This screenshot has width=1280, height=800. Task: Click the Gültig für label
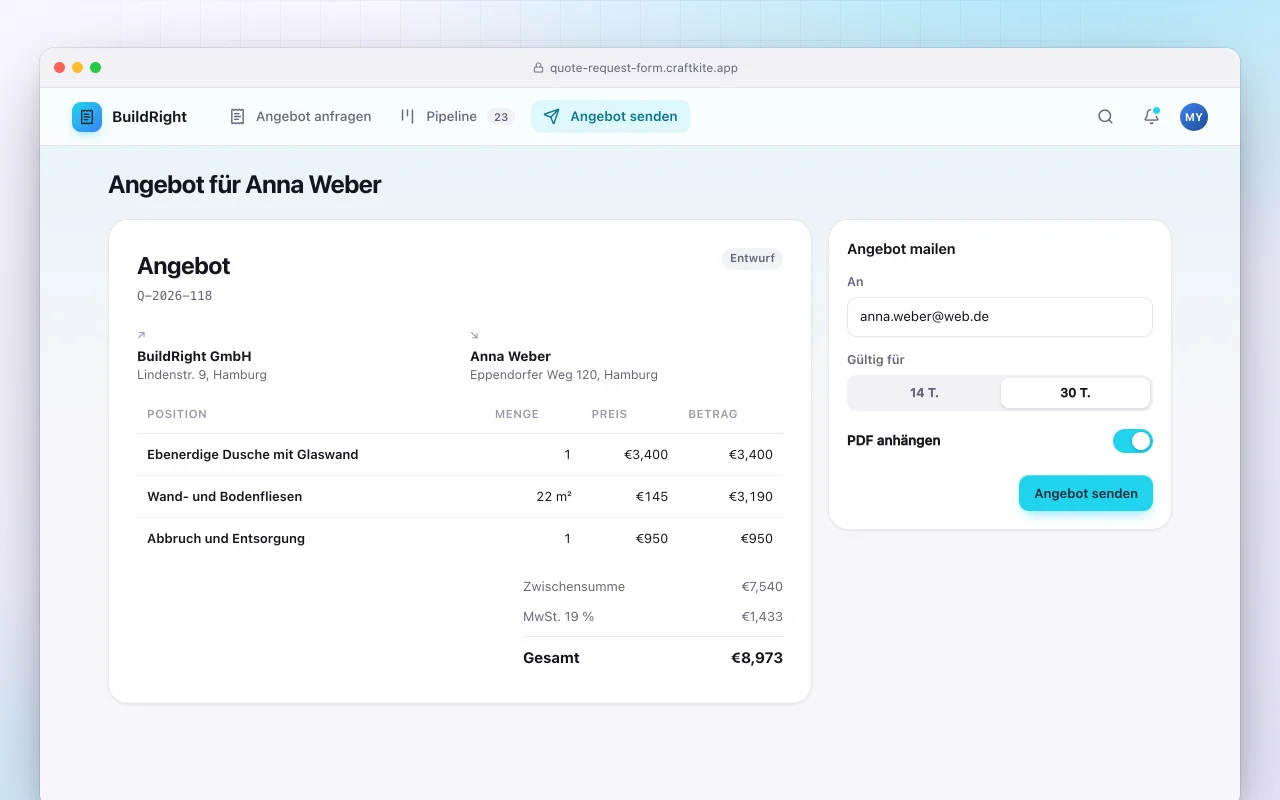coord(876,360)
